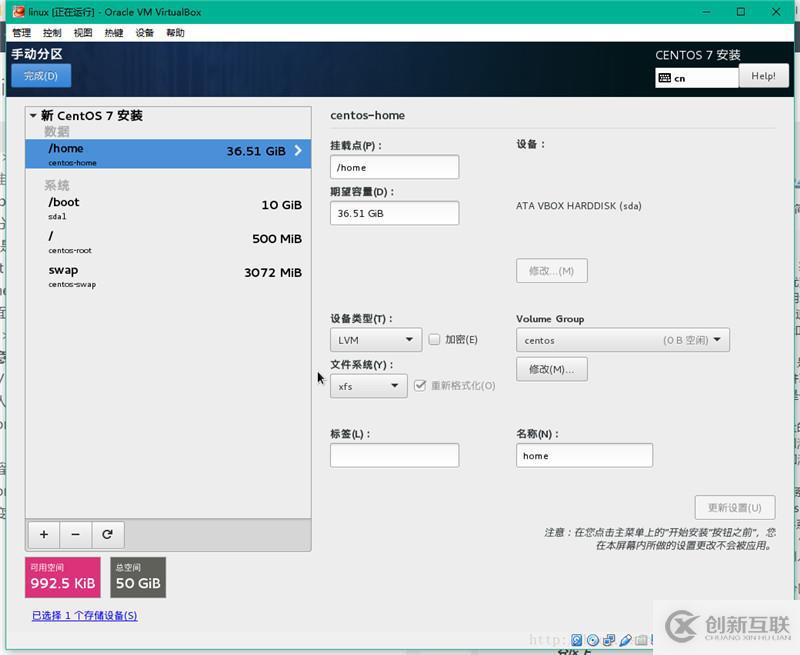Click the 期望容量 36.51 GiB field
Screen dimensions: 800x655
pyautogui.click(x=394, y=213)
